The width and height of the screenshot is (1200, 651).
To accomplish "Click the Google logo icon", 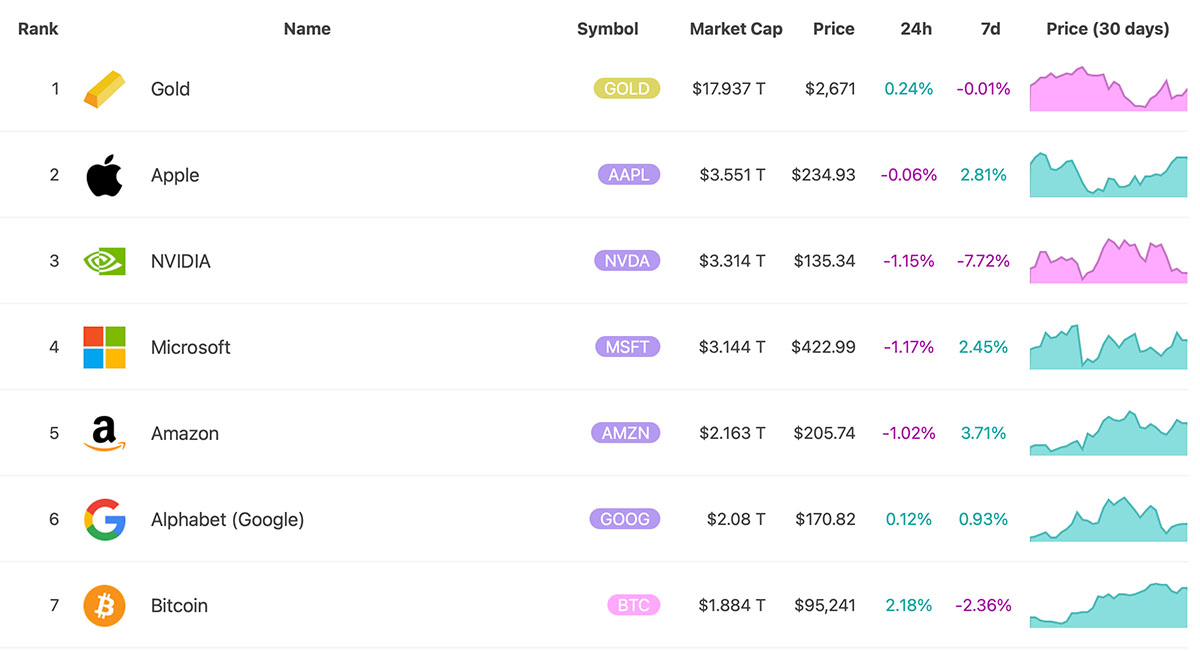I will coord(104,519).
